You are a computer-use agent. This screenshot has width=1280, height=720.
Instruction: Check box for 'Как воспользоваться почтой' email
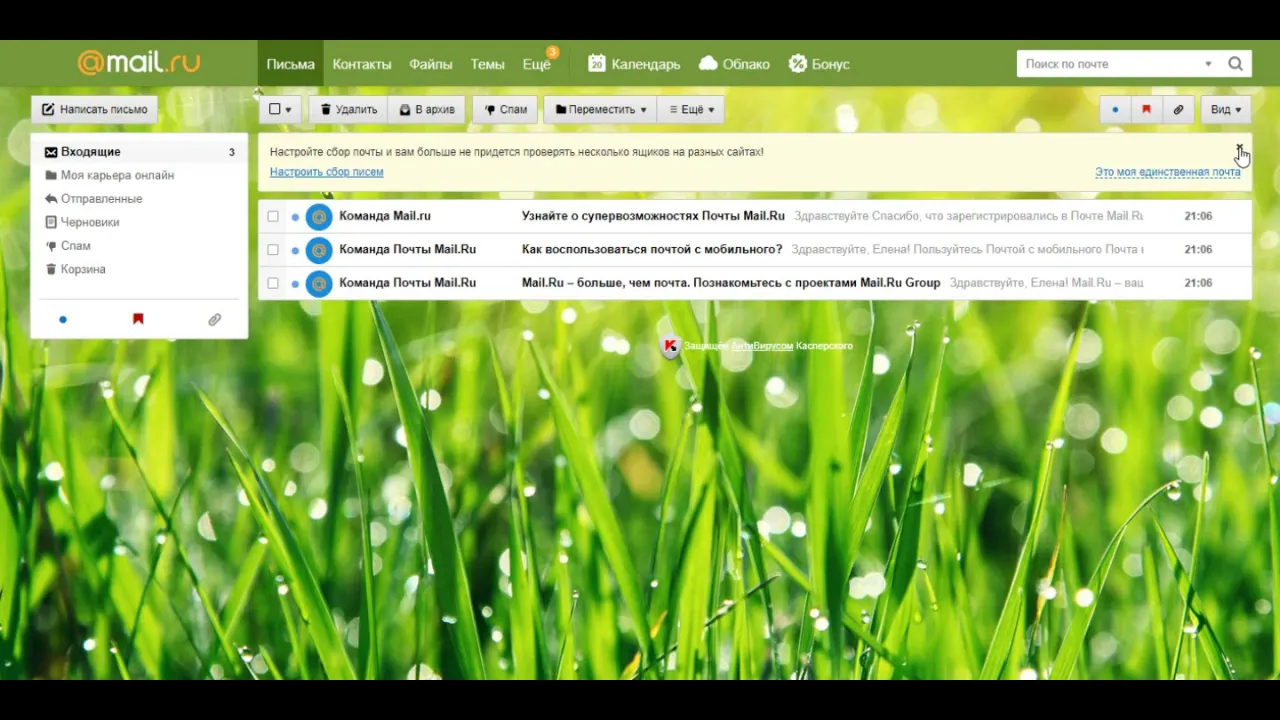[273, 250]
